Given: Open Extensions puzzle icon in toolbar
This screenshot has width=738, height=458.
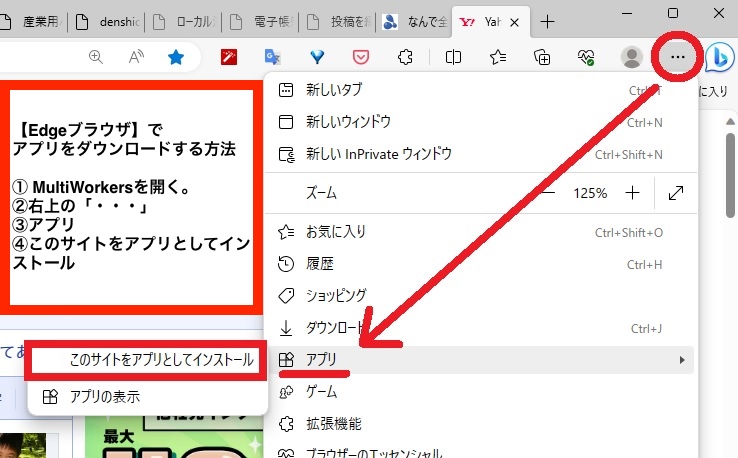Looking at the screenshot, I should 405,57.
